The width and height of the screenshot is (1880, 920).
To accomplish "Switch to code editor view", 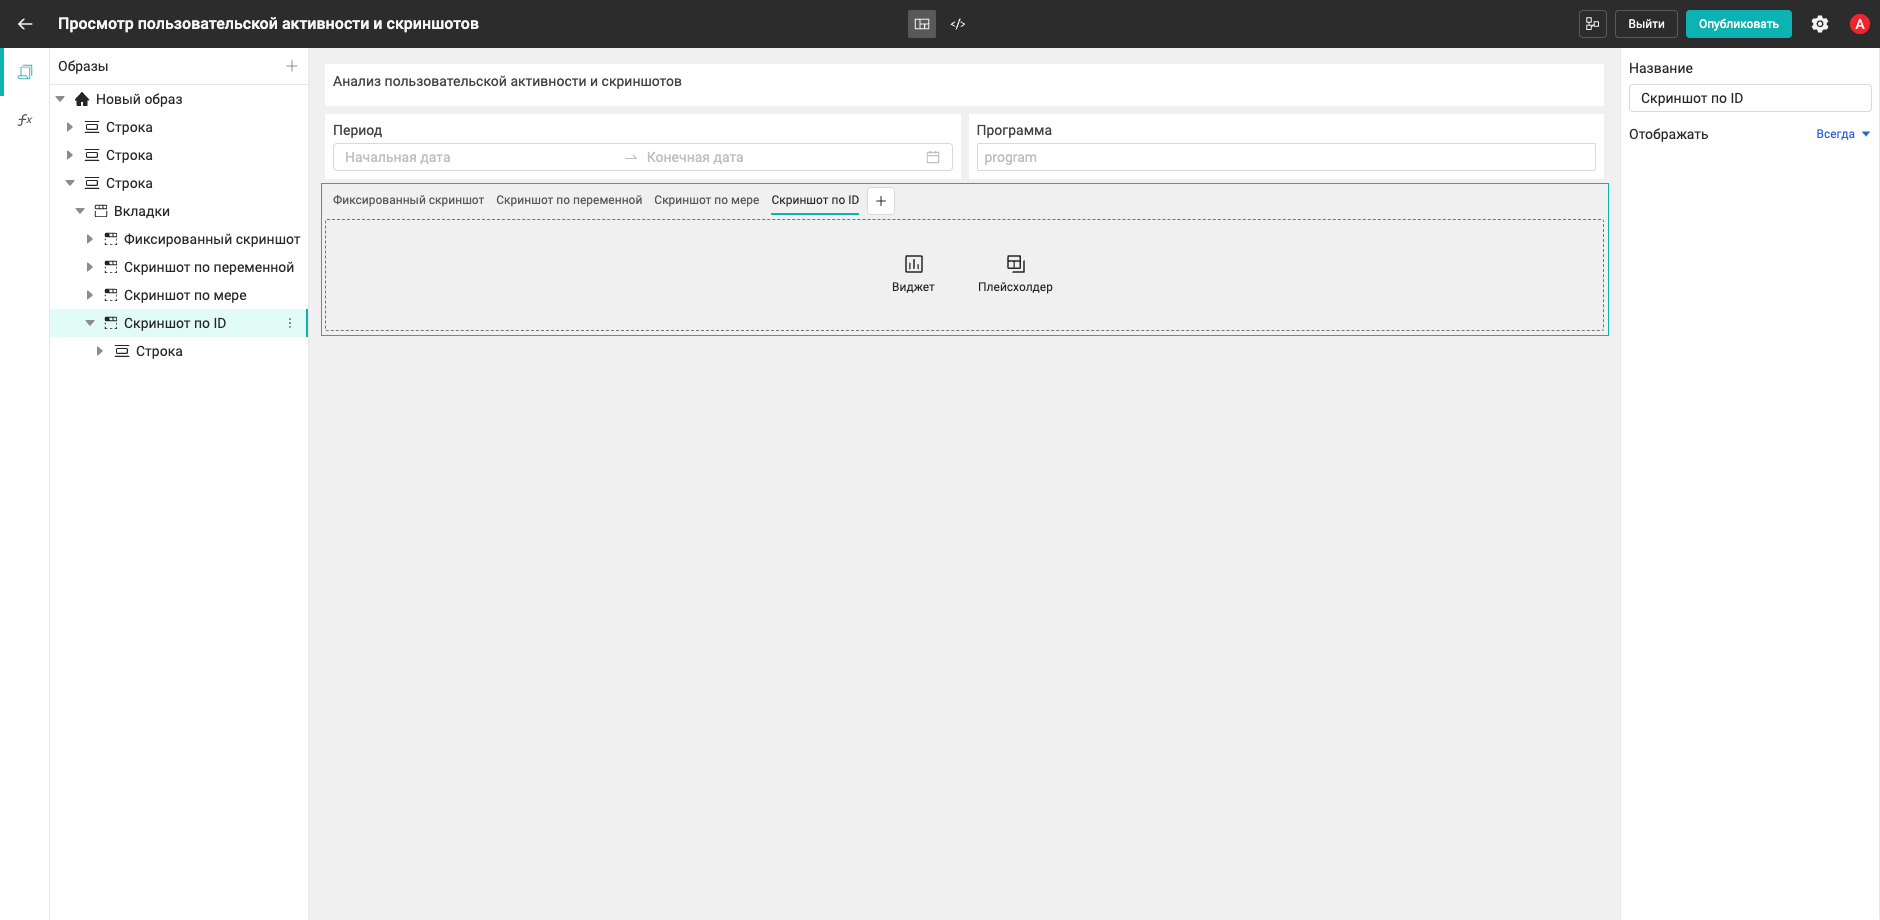I will [958, 24].
